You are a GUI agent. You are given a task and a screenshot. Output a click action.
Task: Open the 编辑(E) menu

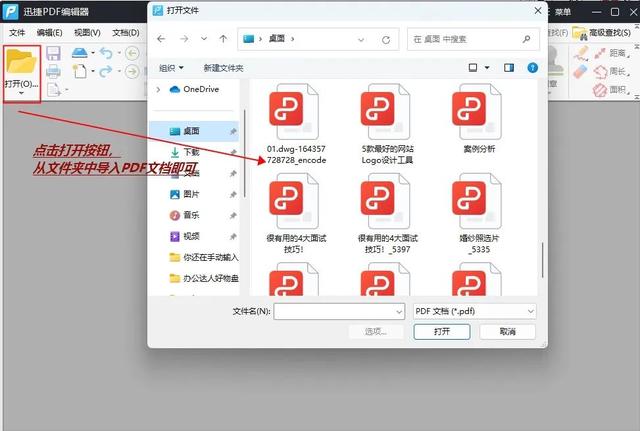coord(49,33)
